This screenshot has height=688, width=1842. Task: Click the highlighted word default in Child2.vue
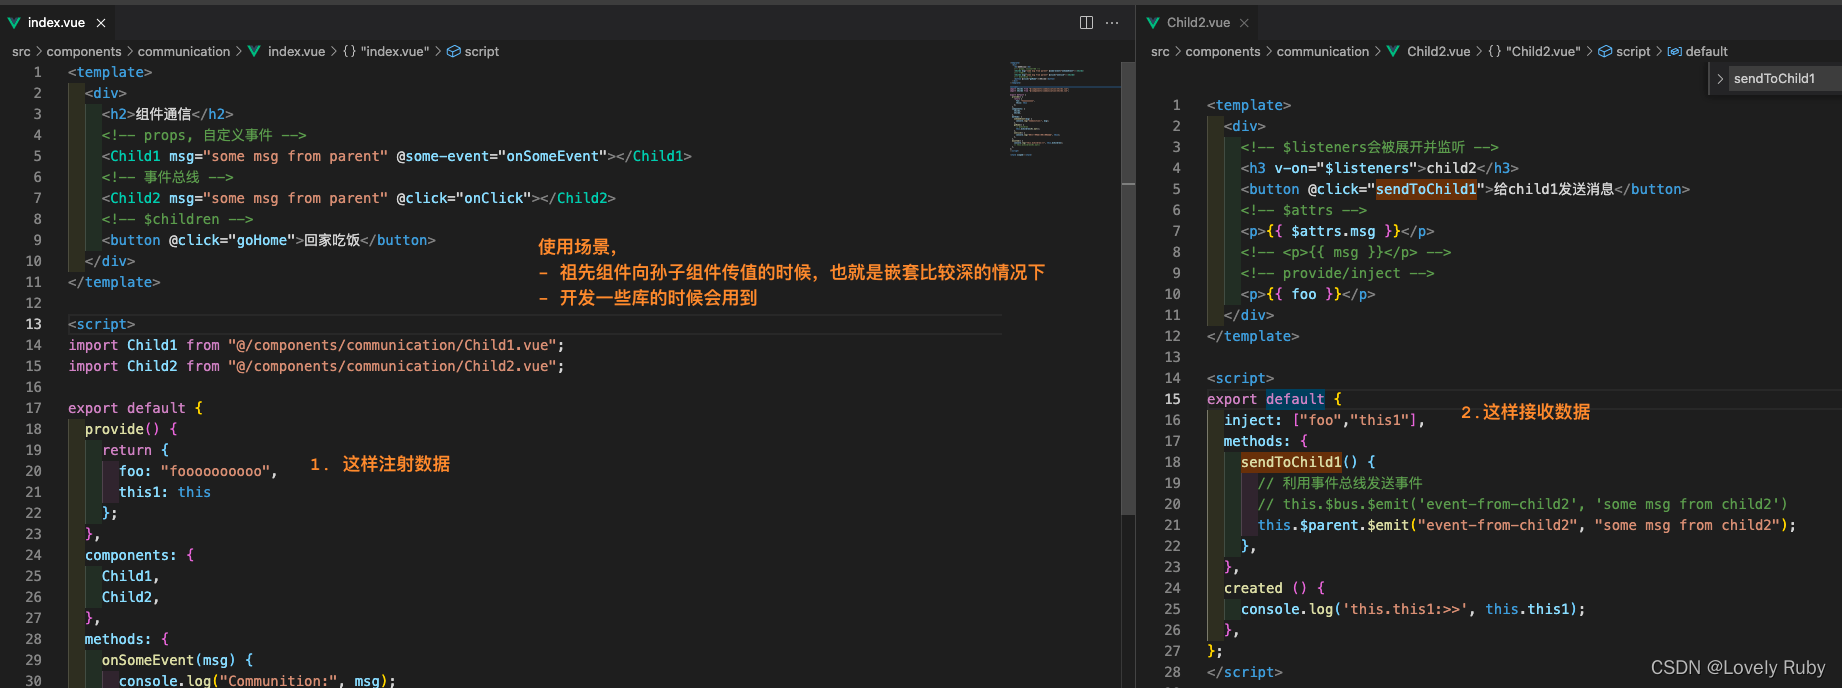click(x=1295, y=399)
